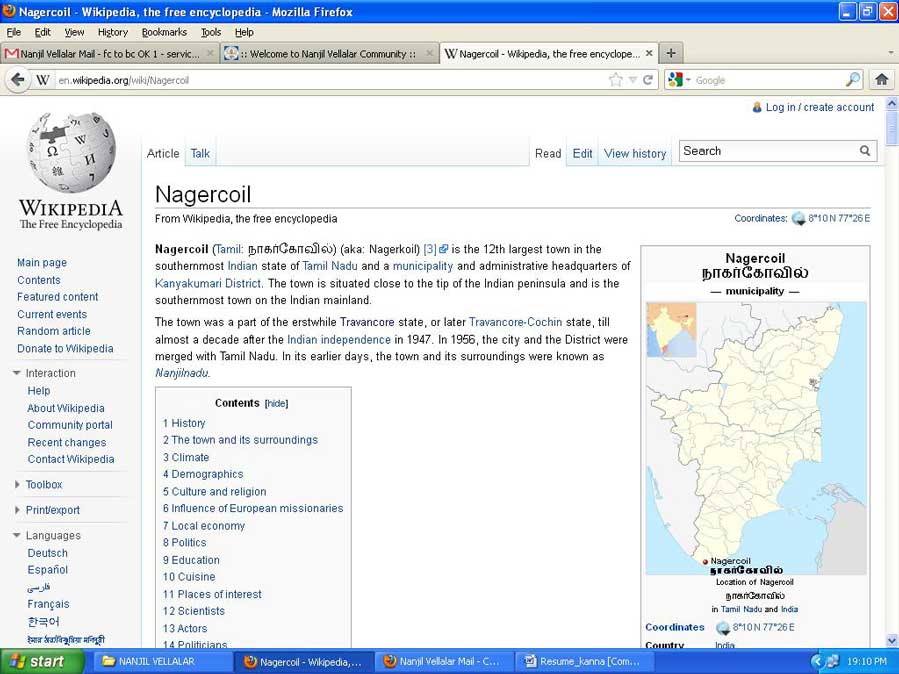Image resolution: width=899 pixels, height=674 pixels.
Task: Hide the Contents table via hide toggle
Action: pos(276,404)
